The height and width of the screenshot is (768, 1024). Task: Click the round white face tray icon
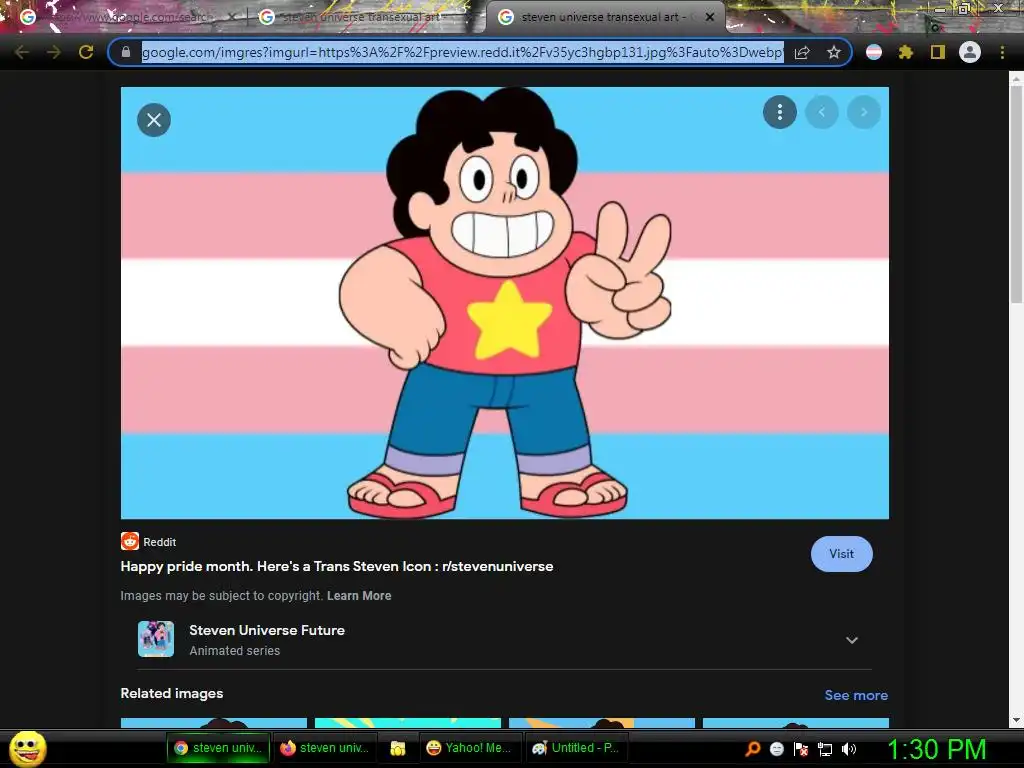pyautogui.click(x=777, y=749)
